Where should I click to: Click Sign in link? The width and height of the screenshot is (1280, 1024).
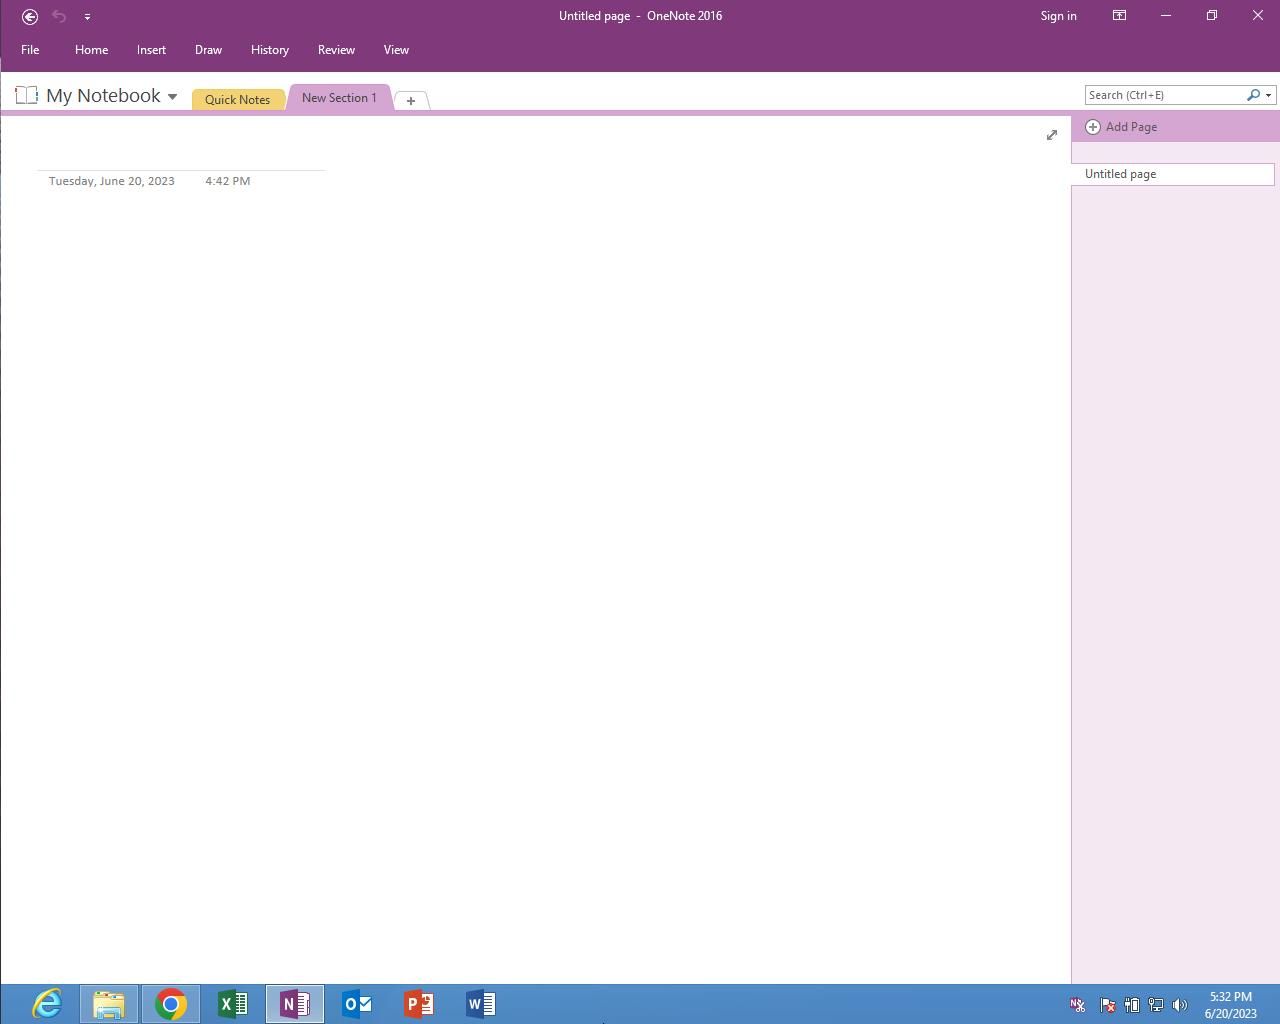(x=1058, y=16)
